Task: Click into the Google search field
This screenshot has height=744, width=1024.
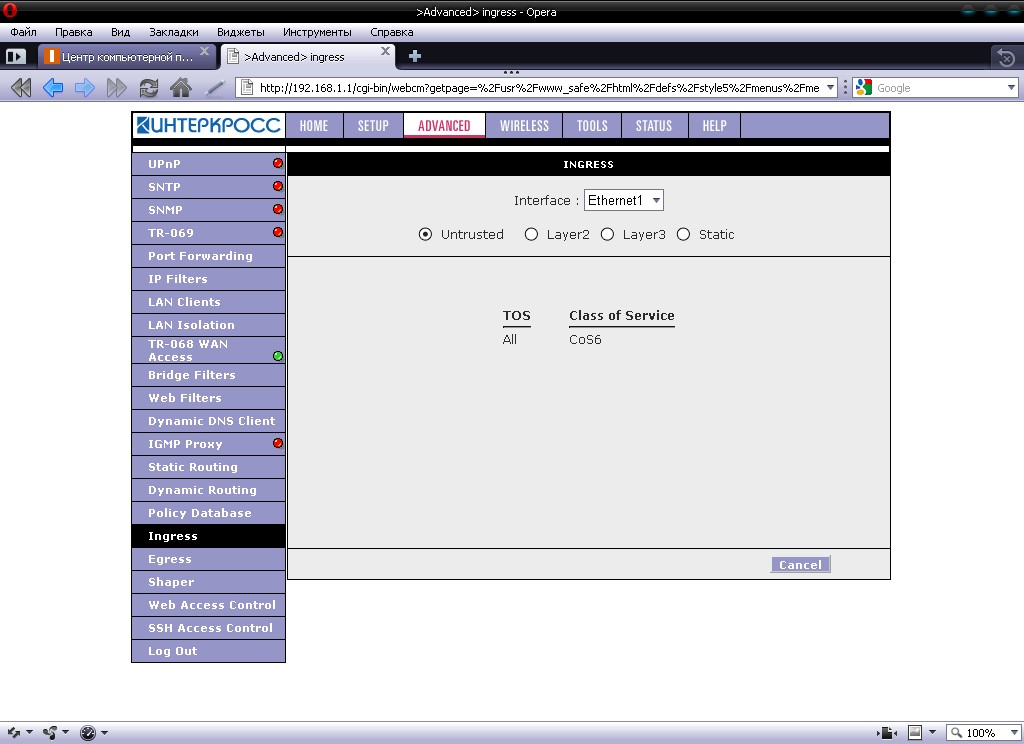Action: [x=938, y=88]
